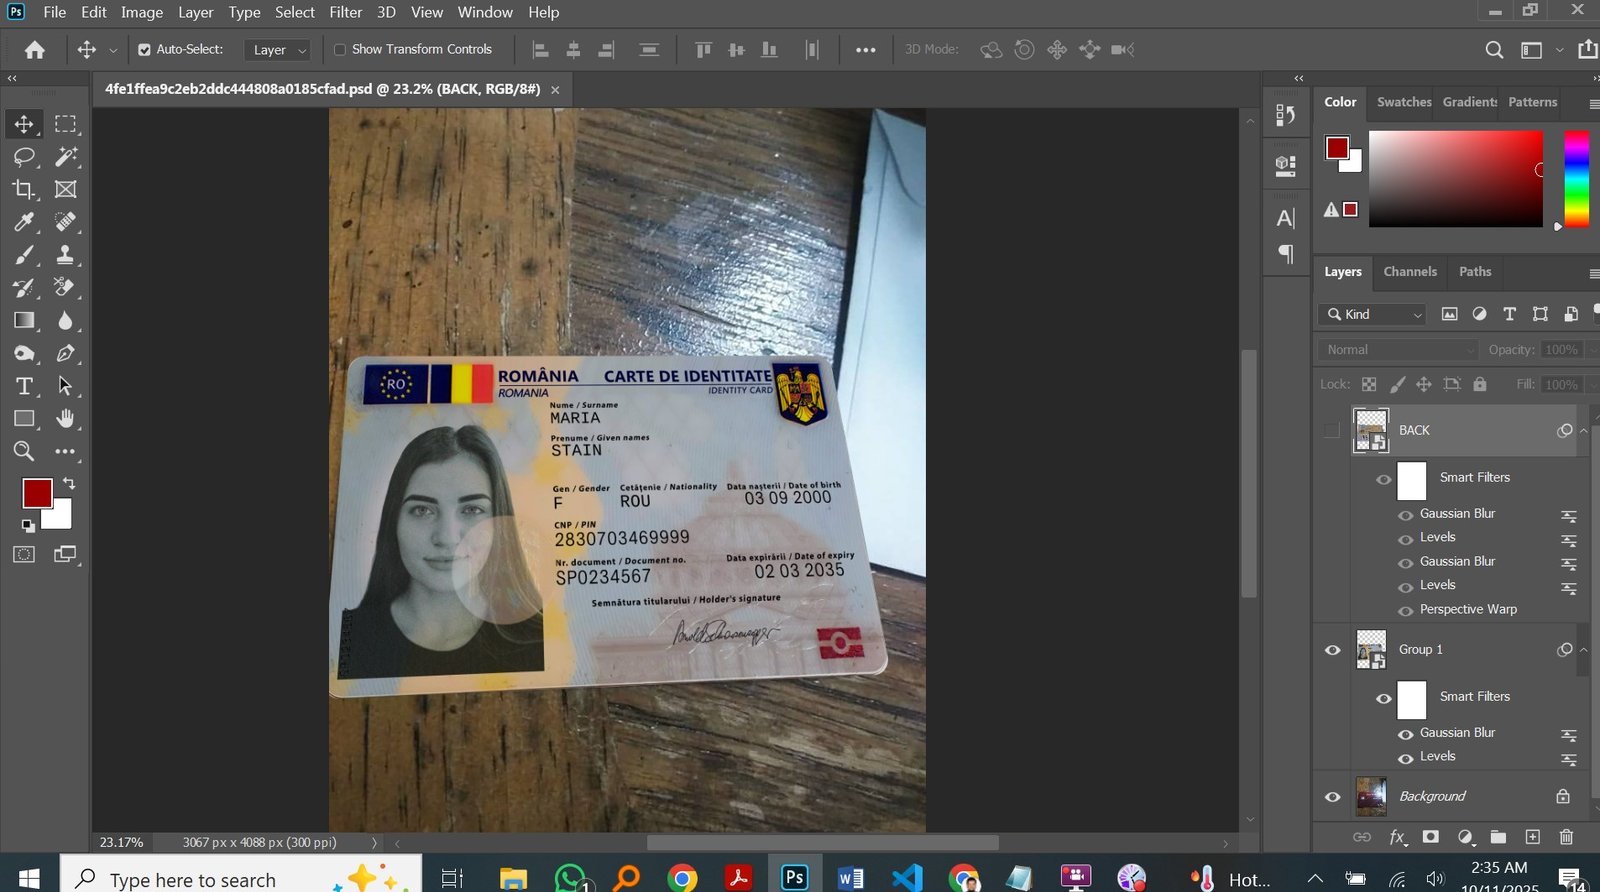Select the Horizontal Type tool
Viewport: 1600px width, 892px height.
24,386
